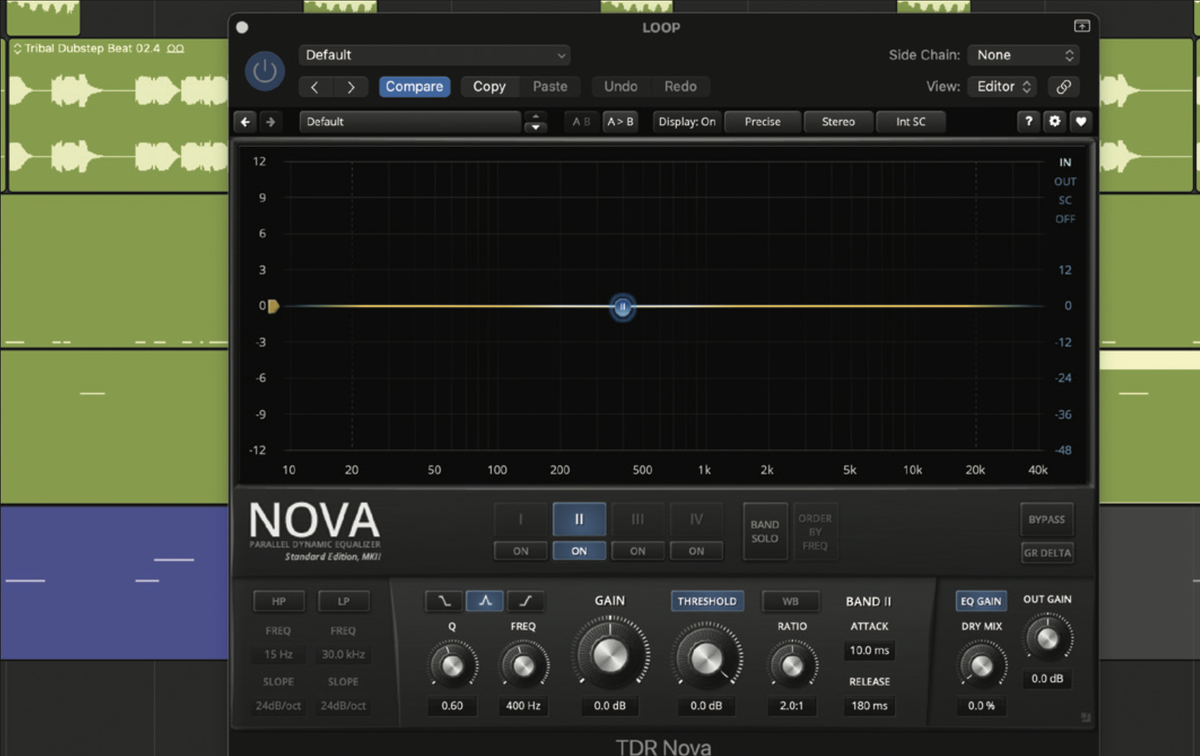The width and height of the screenshot is (1200, 756).
Task: Open the plugin help with the question mark icon
Action: pyautogui.click(x=1028, y=121)
